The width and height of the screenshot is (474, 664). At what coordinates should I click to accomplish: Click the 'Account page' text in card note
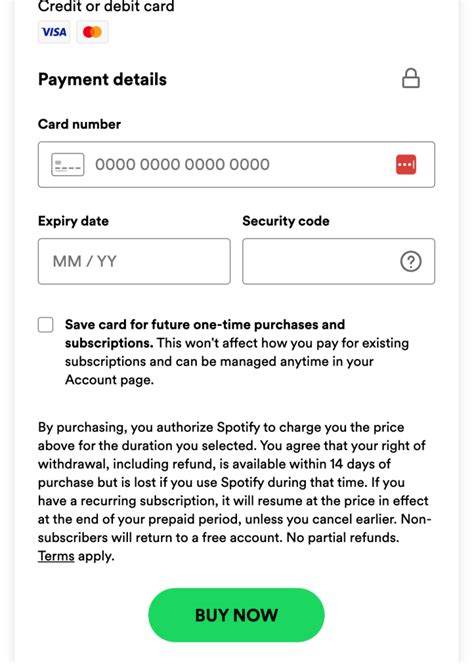click(109, 380)
